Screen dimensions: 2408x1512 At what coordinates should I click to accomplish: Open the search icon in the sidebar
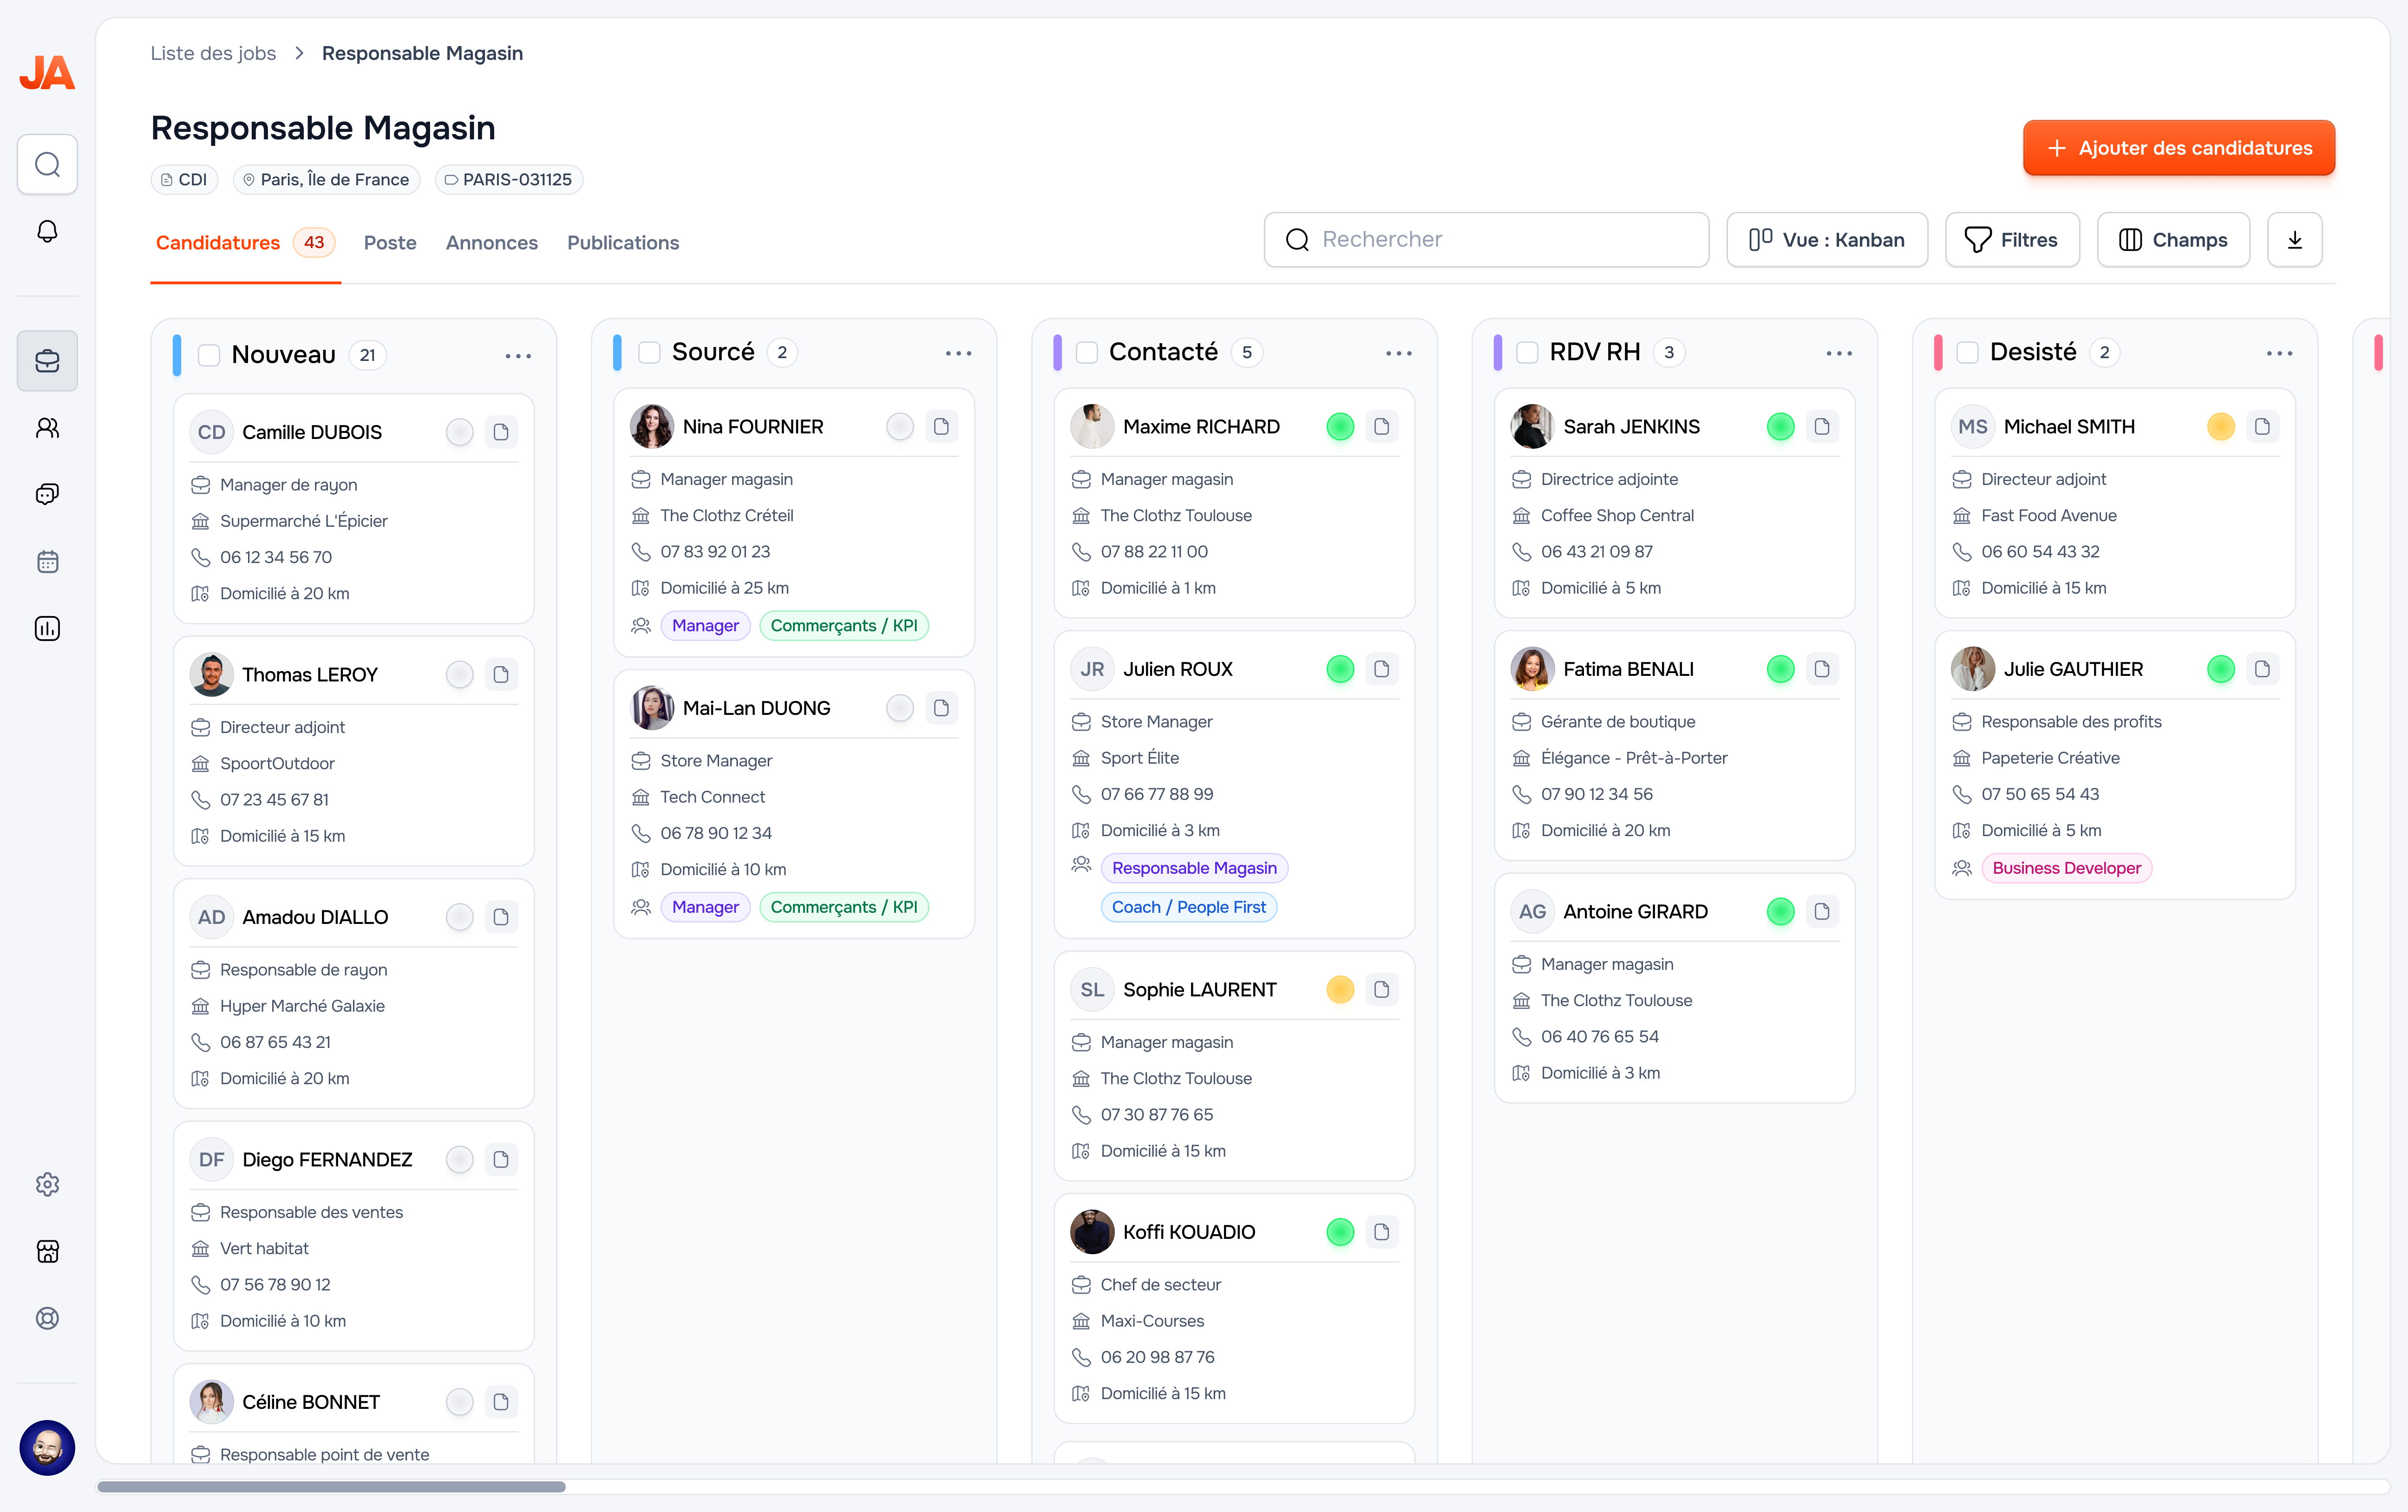[x=47, y=164]
